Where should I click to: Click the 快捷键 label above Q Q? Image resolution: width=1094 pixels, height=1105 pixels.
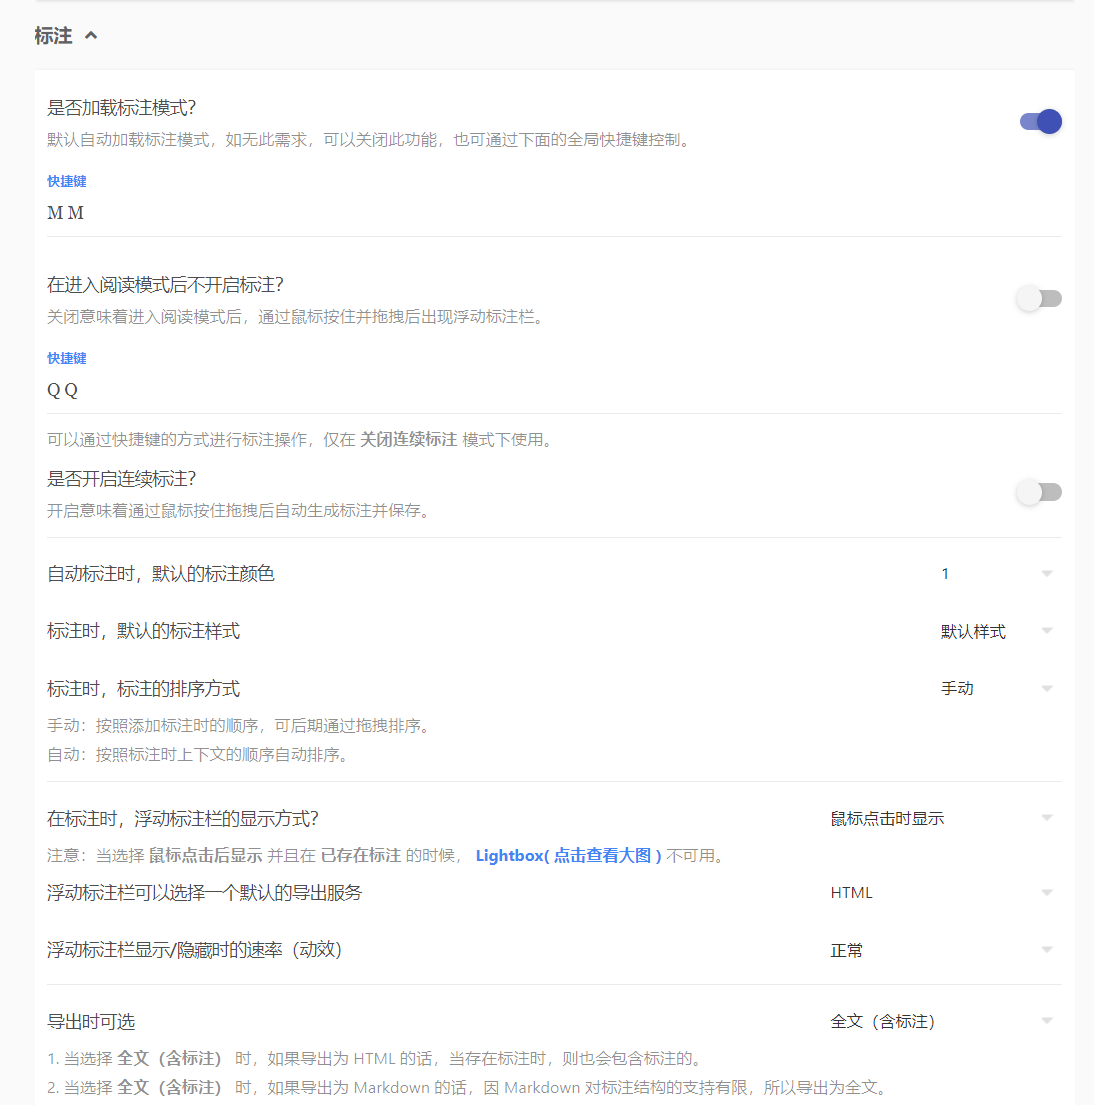[66, 358]
